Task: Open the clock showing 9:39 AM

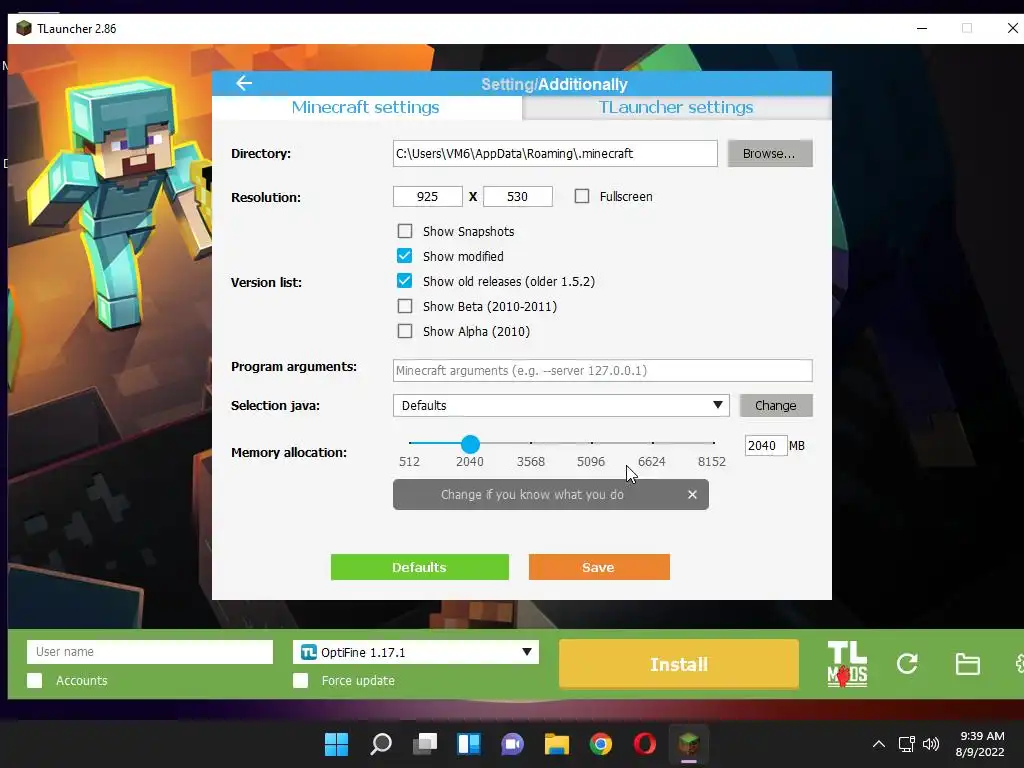Action: coord(980,744)
